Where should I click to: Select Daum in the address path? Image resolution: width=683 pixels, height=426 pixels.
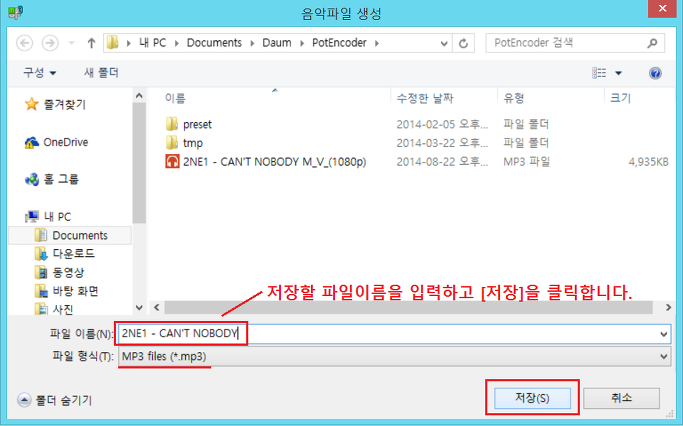277,43
